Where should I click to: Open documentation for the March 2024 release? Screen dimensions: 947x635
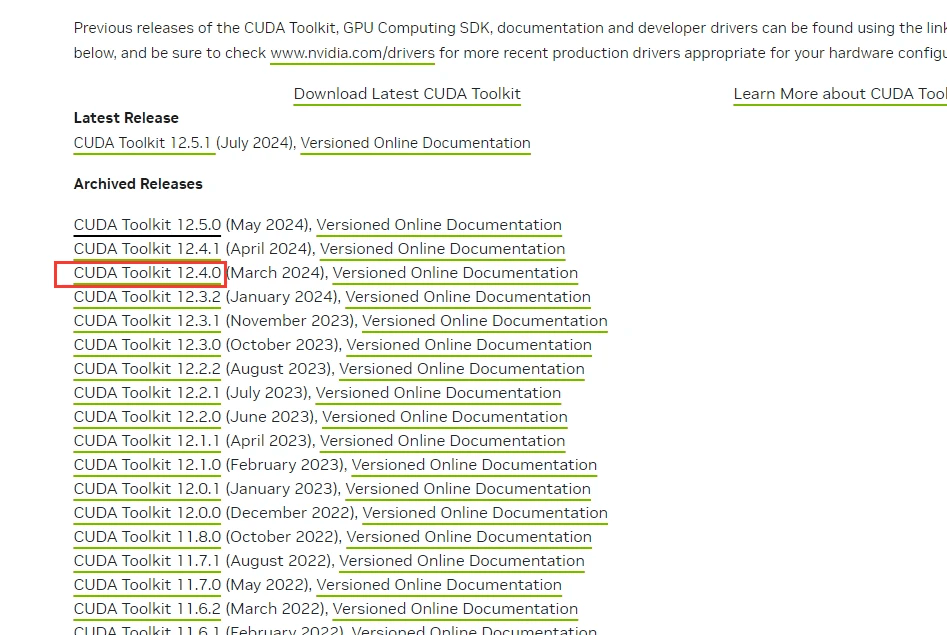455,273
